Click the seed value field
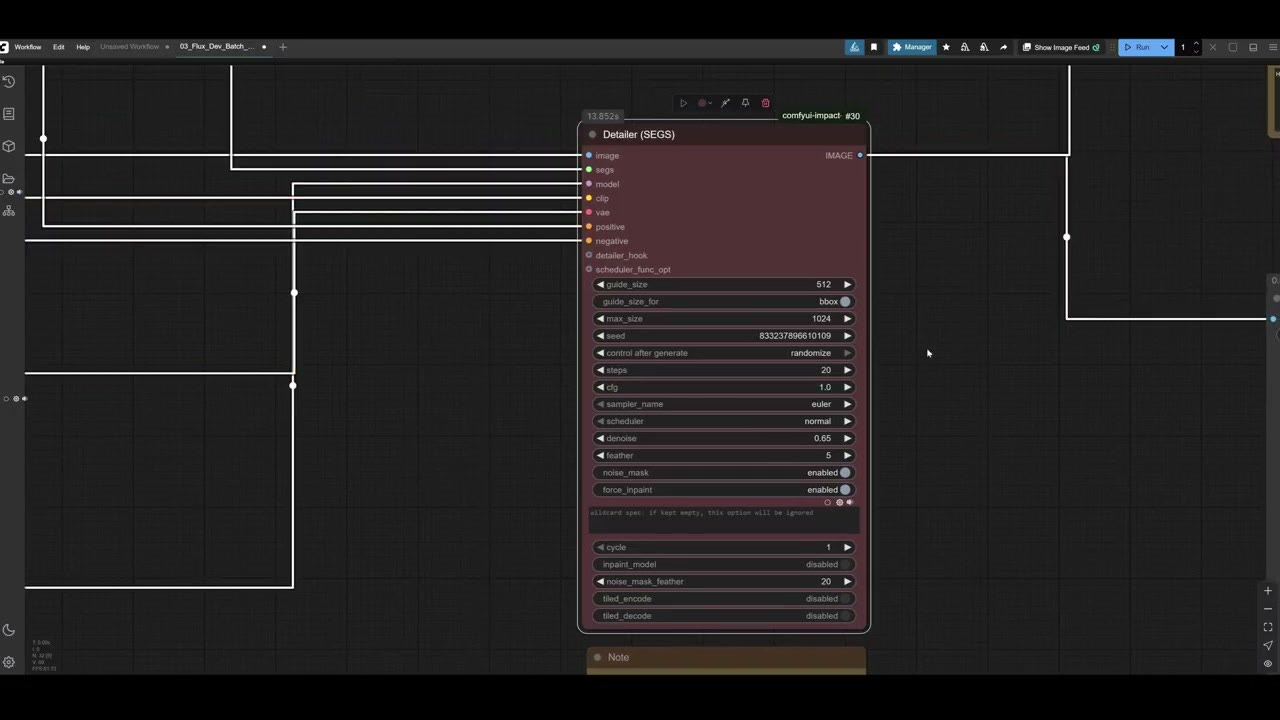The image size is (1280, 720). (724, 336)
